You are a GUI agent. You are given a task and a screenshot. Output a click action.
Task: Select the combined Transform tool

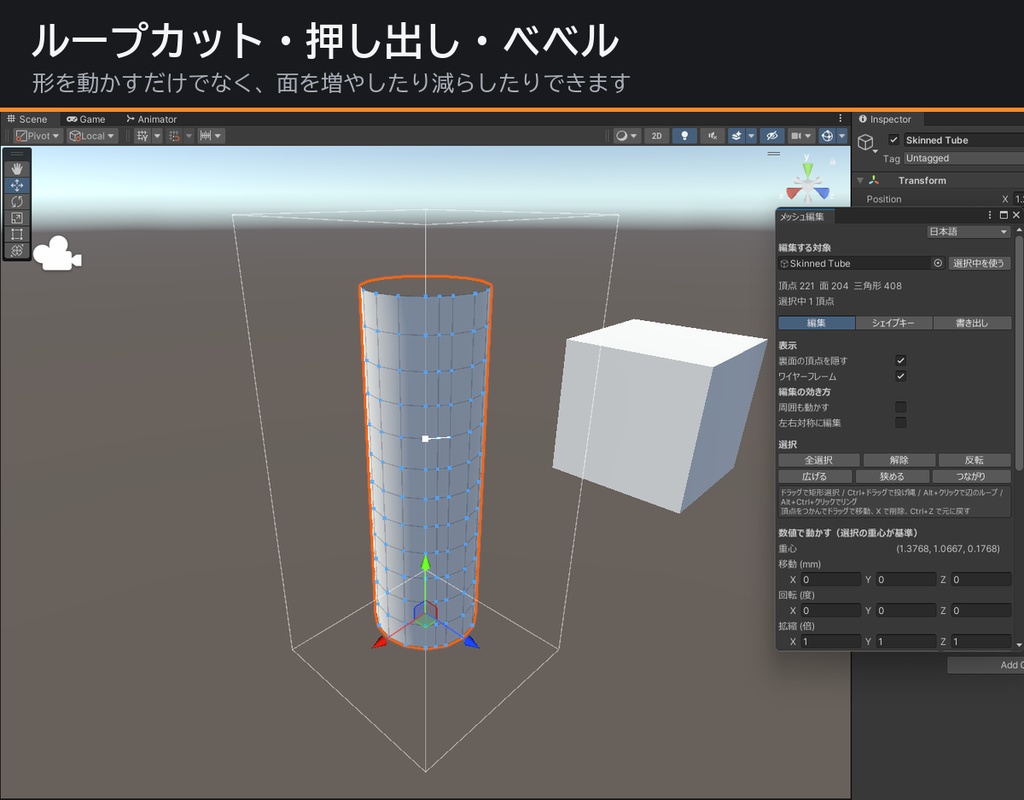point(17,251)
